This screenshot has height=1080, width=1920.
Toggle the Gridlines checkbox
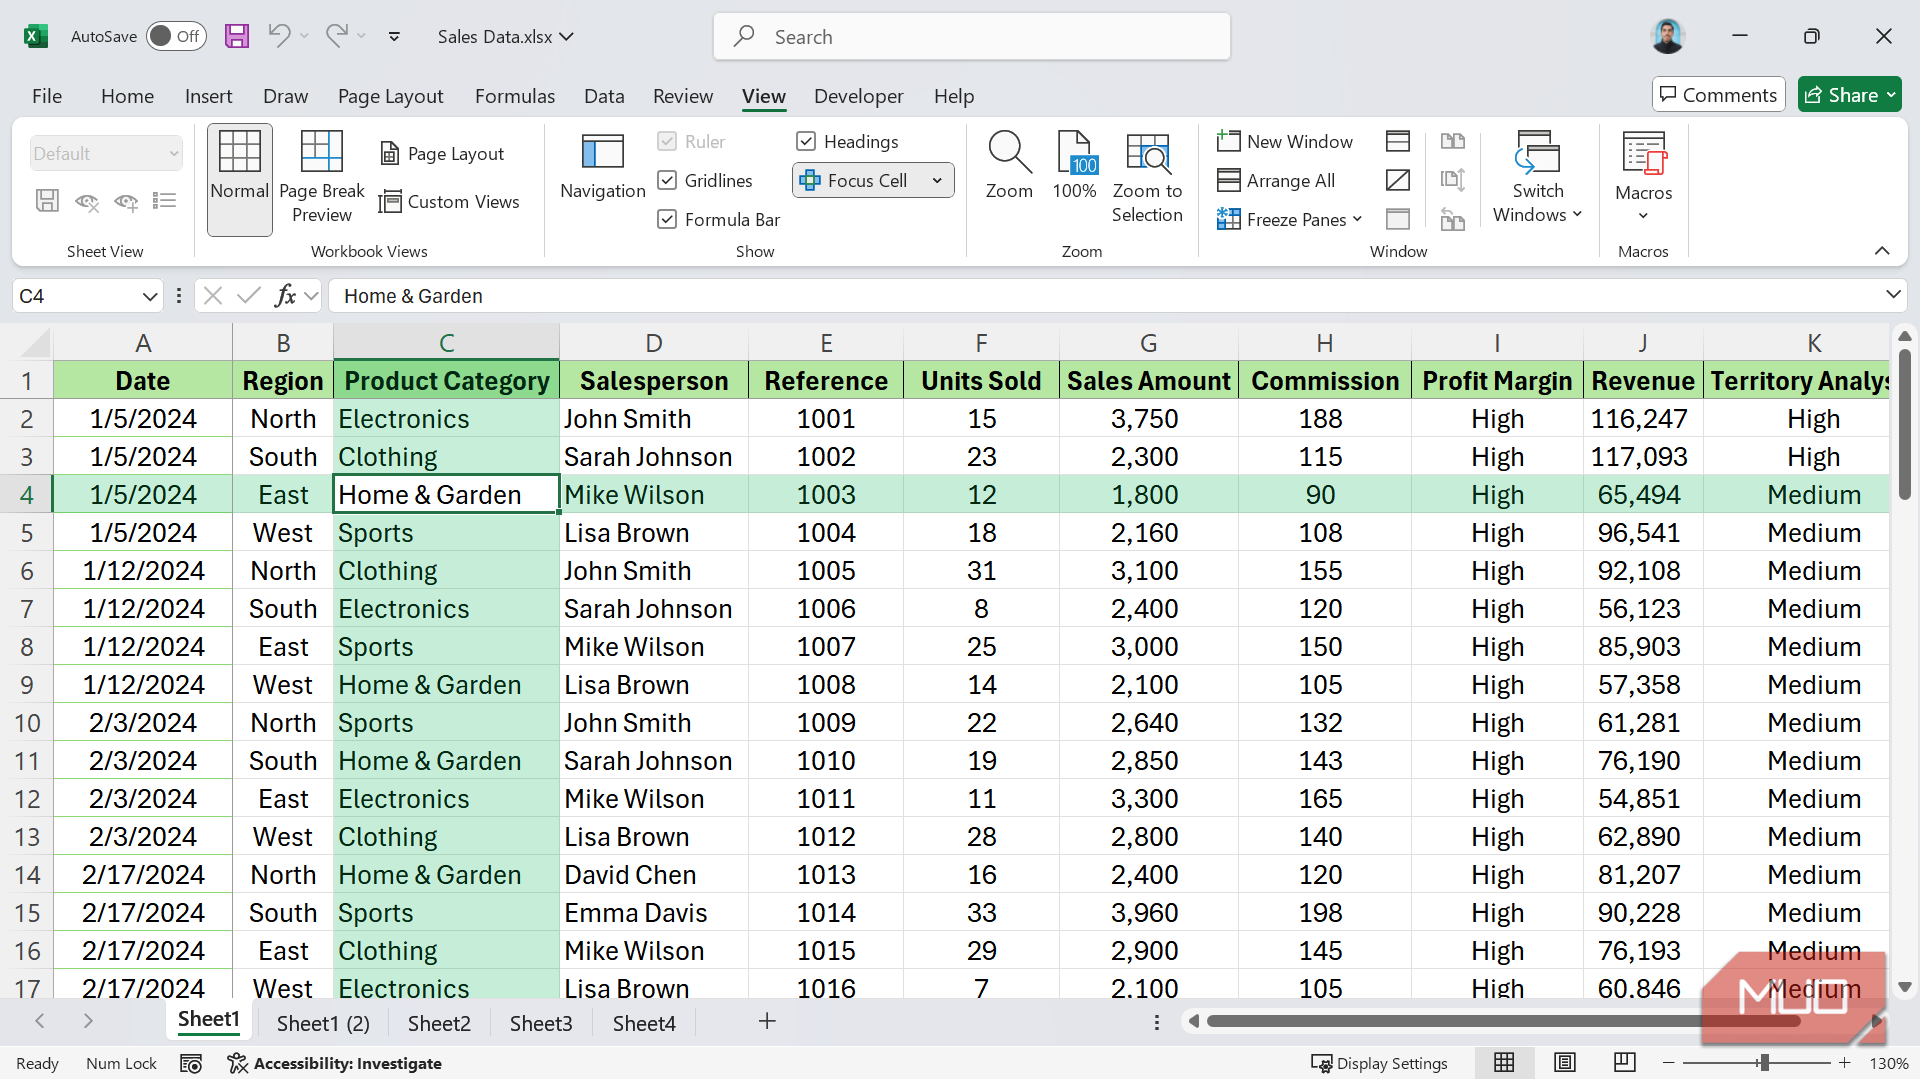pyautogui.click(x=667, y=180)
